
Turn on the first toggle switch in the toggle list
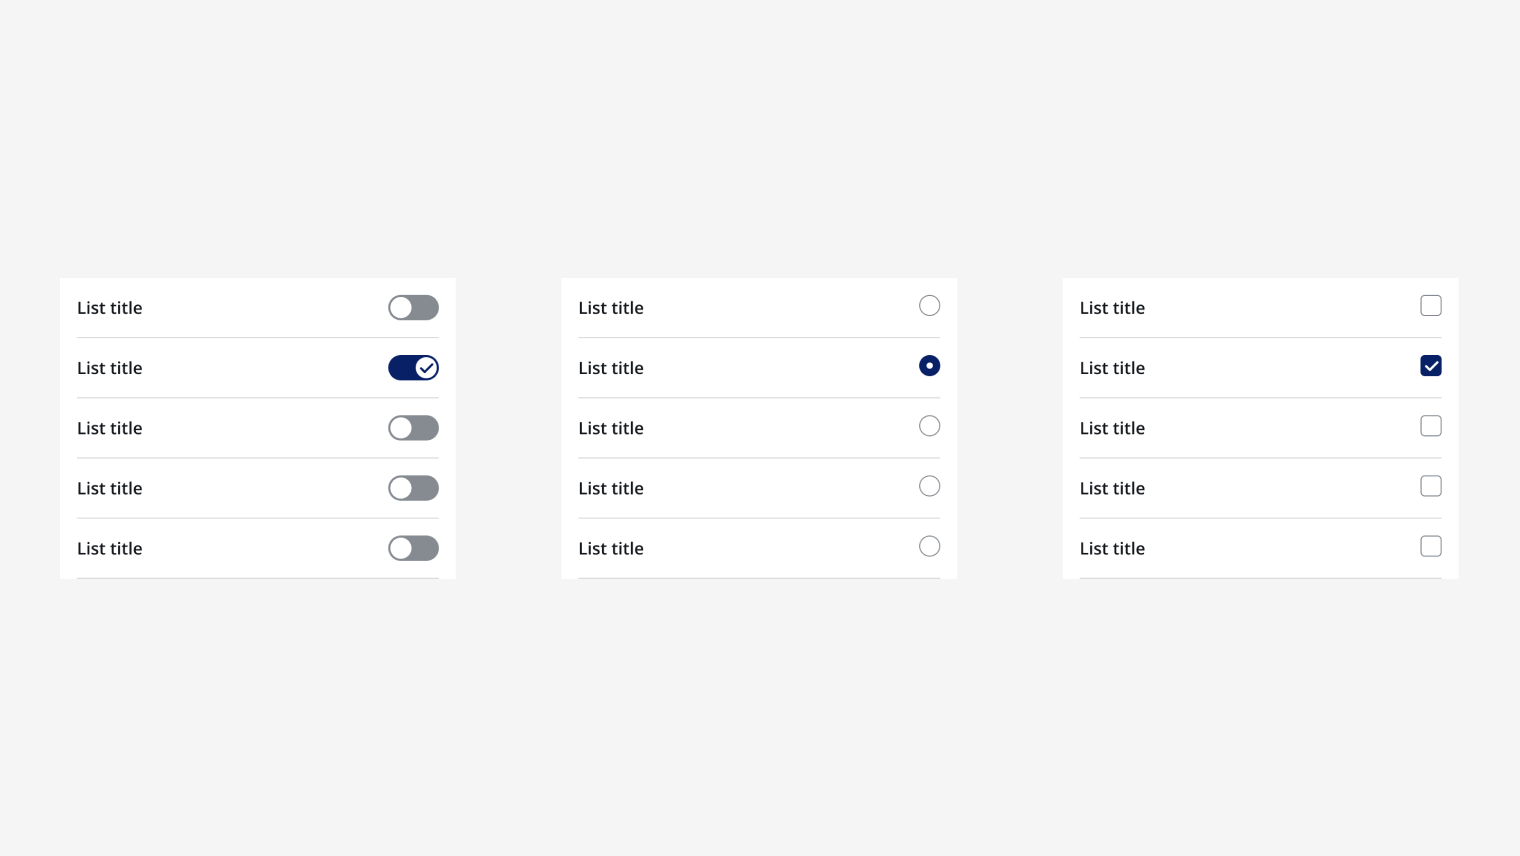(413, 308)
